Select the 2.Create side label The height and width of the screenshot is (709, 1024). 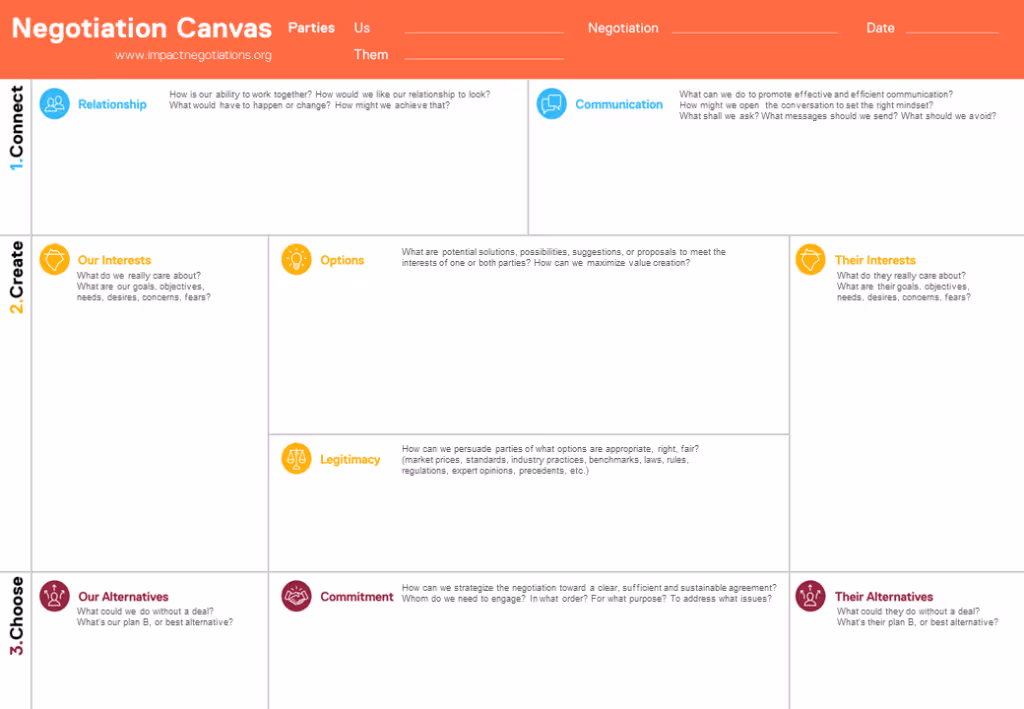point(17,276)
